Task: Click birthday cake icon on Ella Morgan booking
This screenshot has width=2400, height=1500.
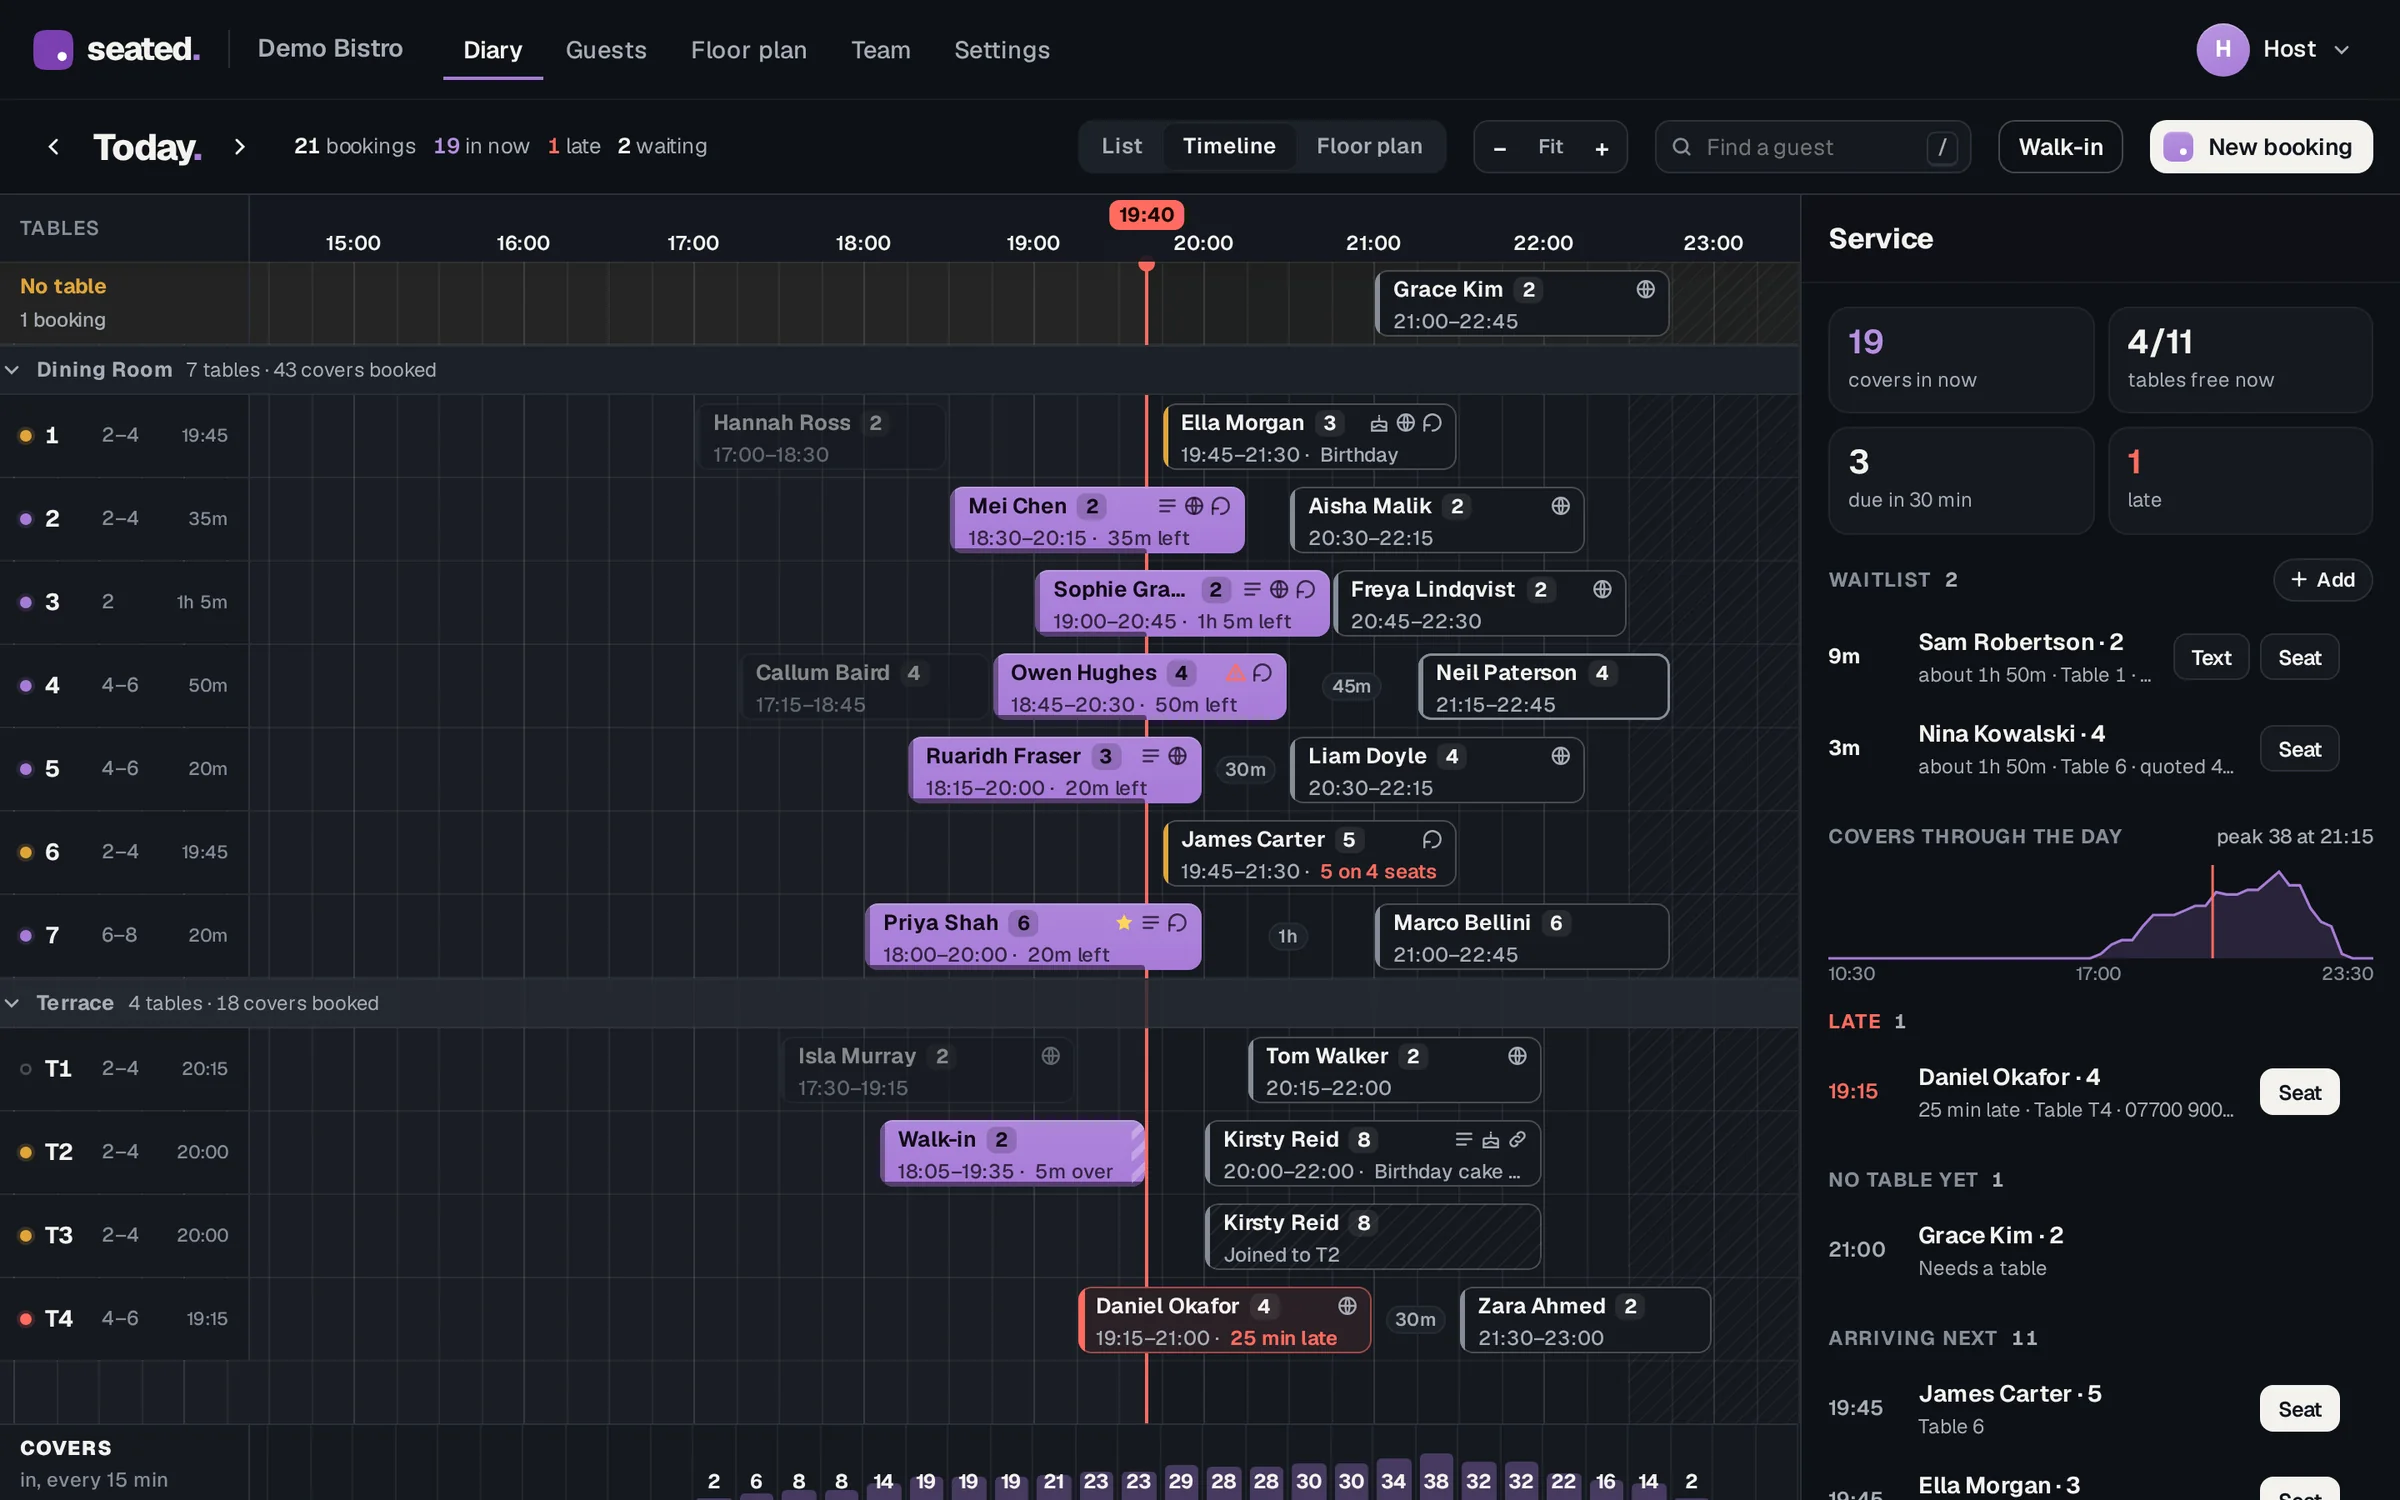Action: point(1379,423)
